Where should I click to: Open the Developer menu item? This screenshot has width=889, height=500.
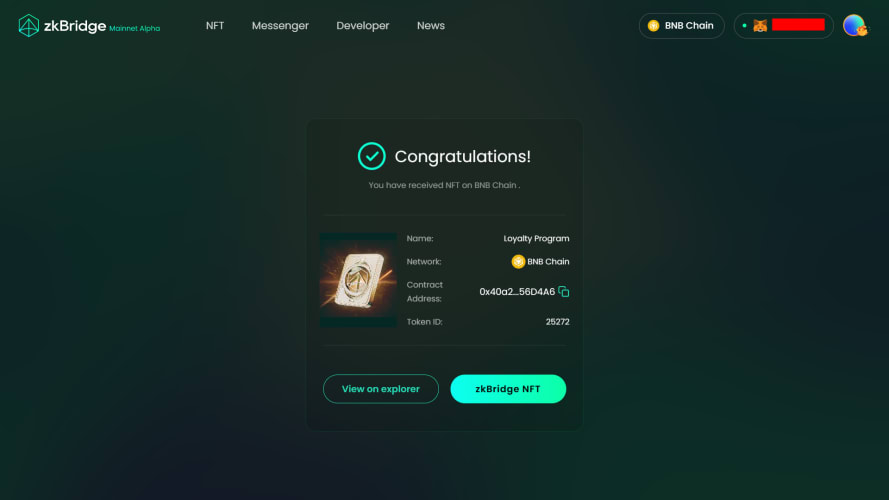pyautogui.click(x=363, y=26)
